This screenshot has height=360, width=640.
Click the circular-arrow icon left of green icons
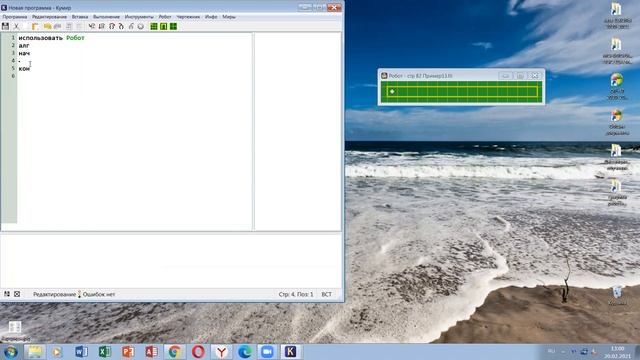pos(141,26)
